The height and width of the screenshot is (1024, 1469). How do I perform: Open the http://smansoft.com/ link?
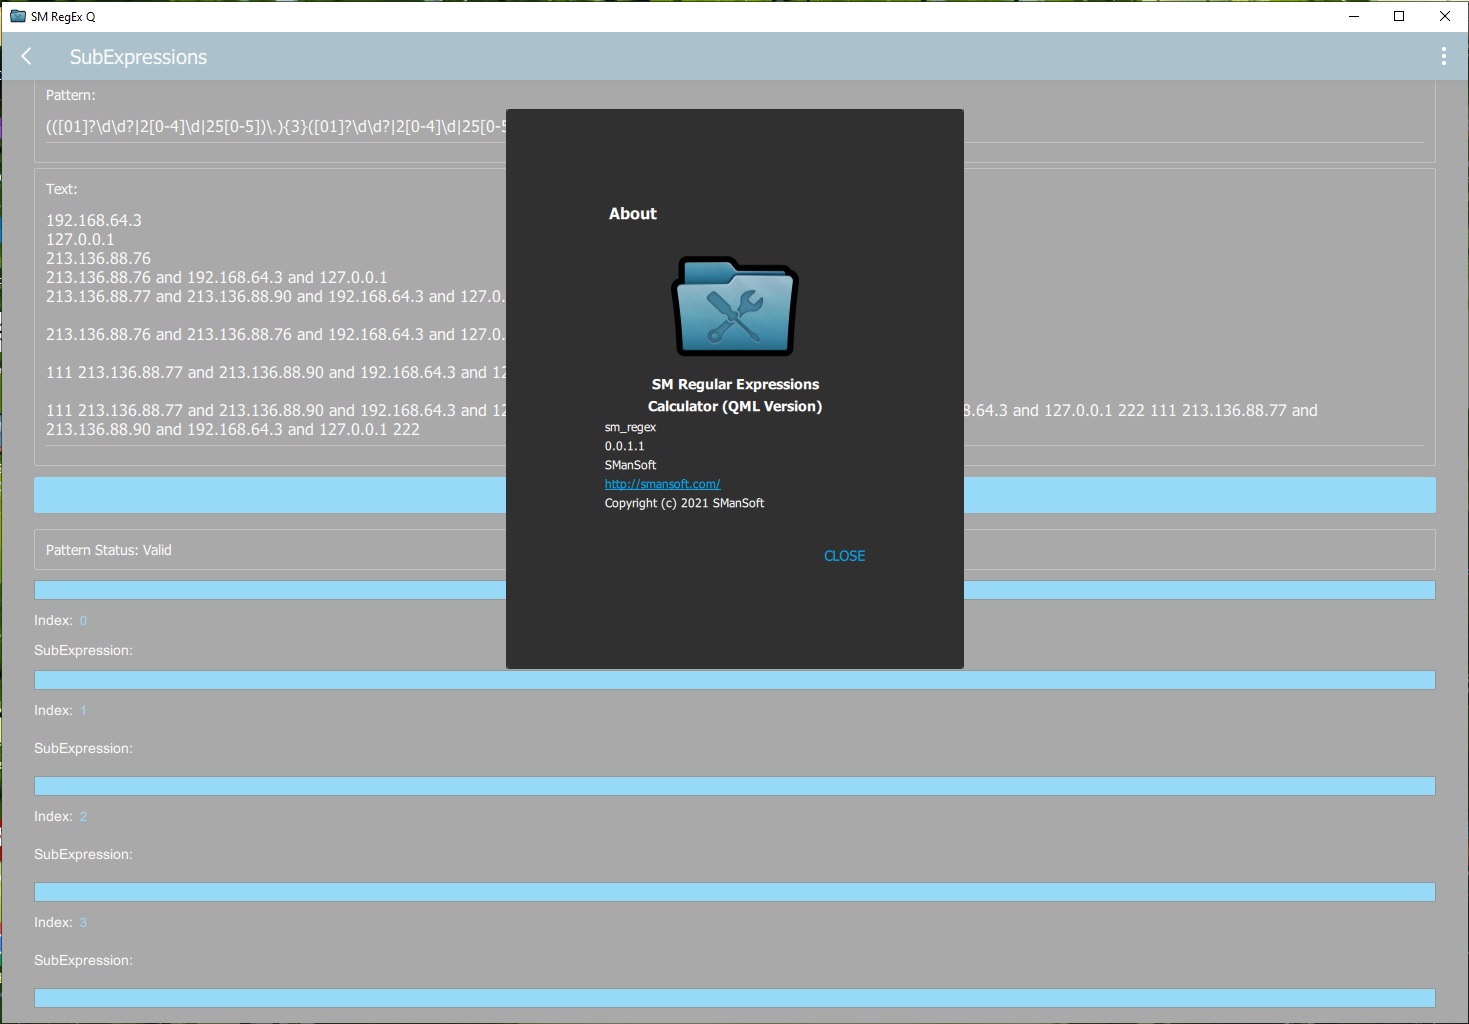pos(662,484)
